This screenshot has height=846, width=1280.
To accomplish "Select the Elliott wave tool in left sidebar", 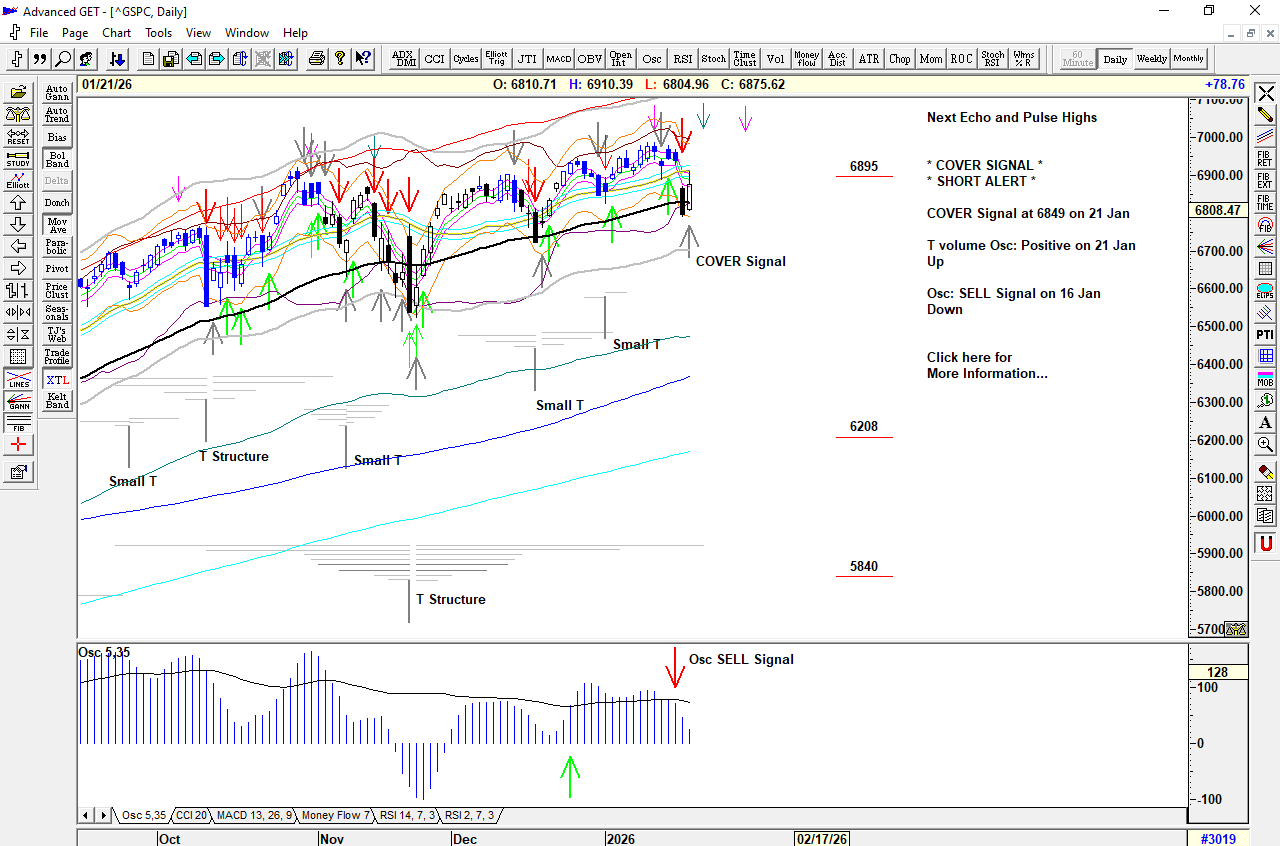I will pyautogui.click(x=18, y=181).
